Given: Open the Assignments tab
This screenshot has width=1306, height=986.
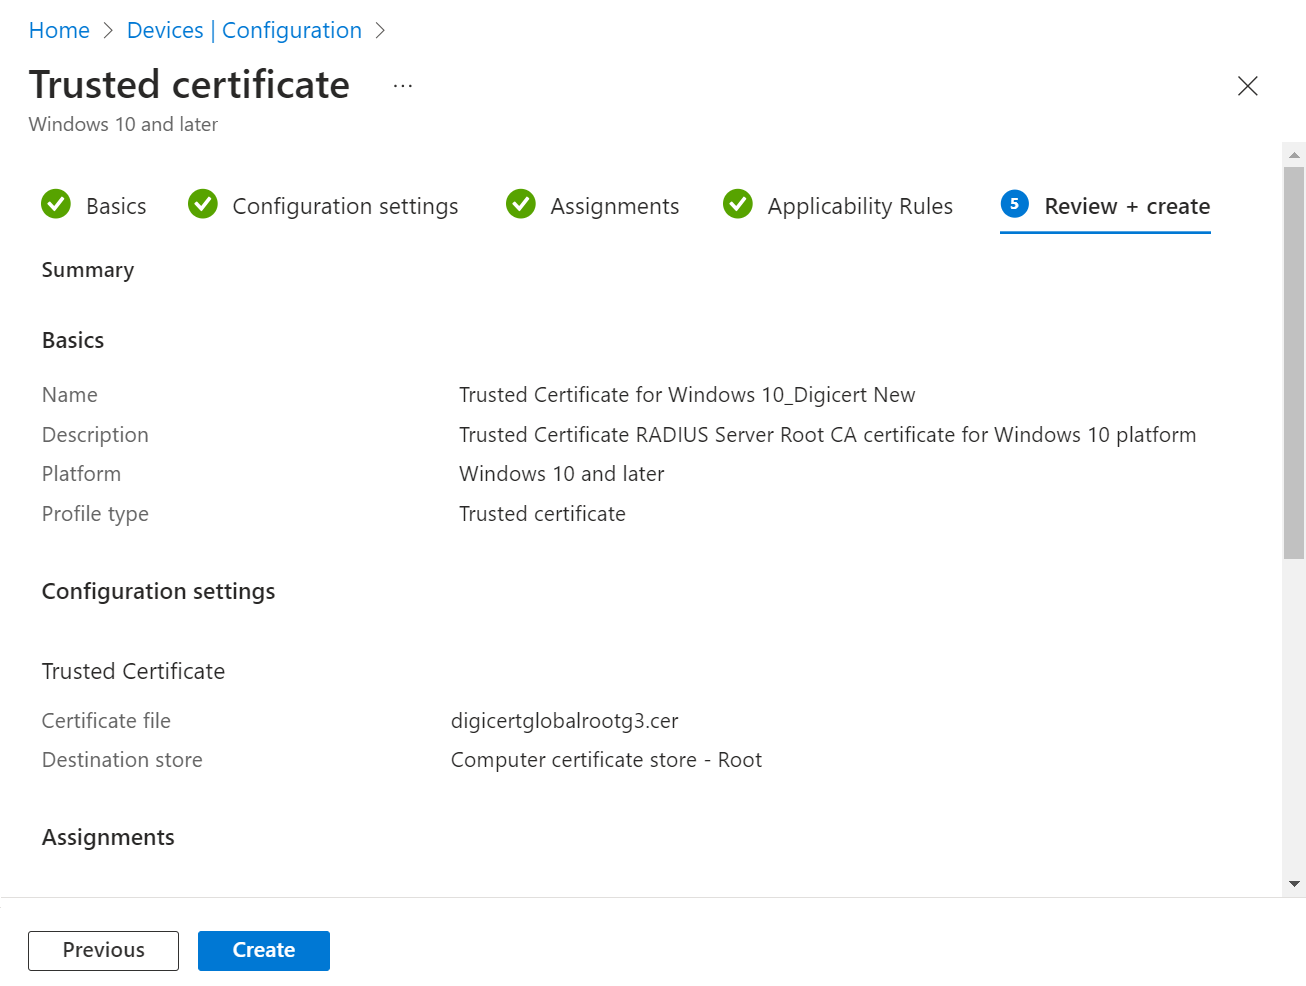Looking at the screenshot, I should 593,206.
